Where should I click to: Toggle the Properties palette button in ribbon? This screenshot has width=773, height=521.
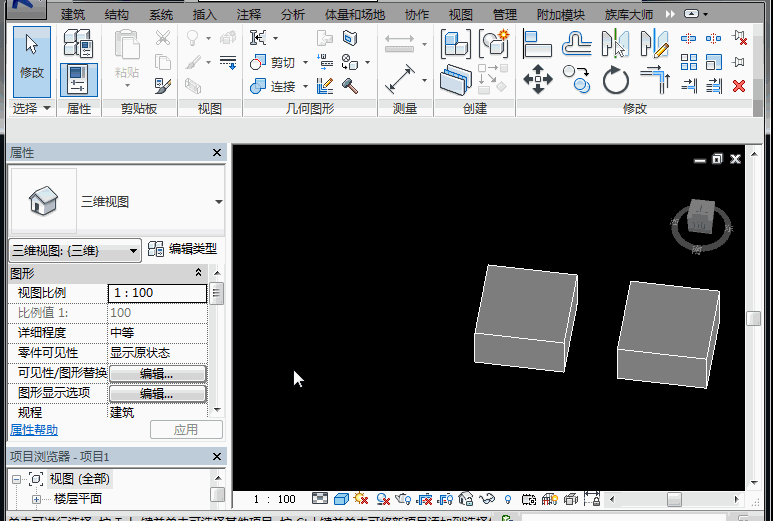(78, 79)
